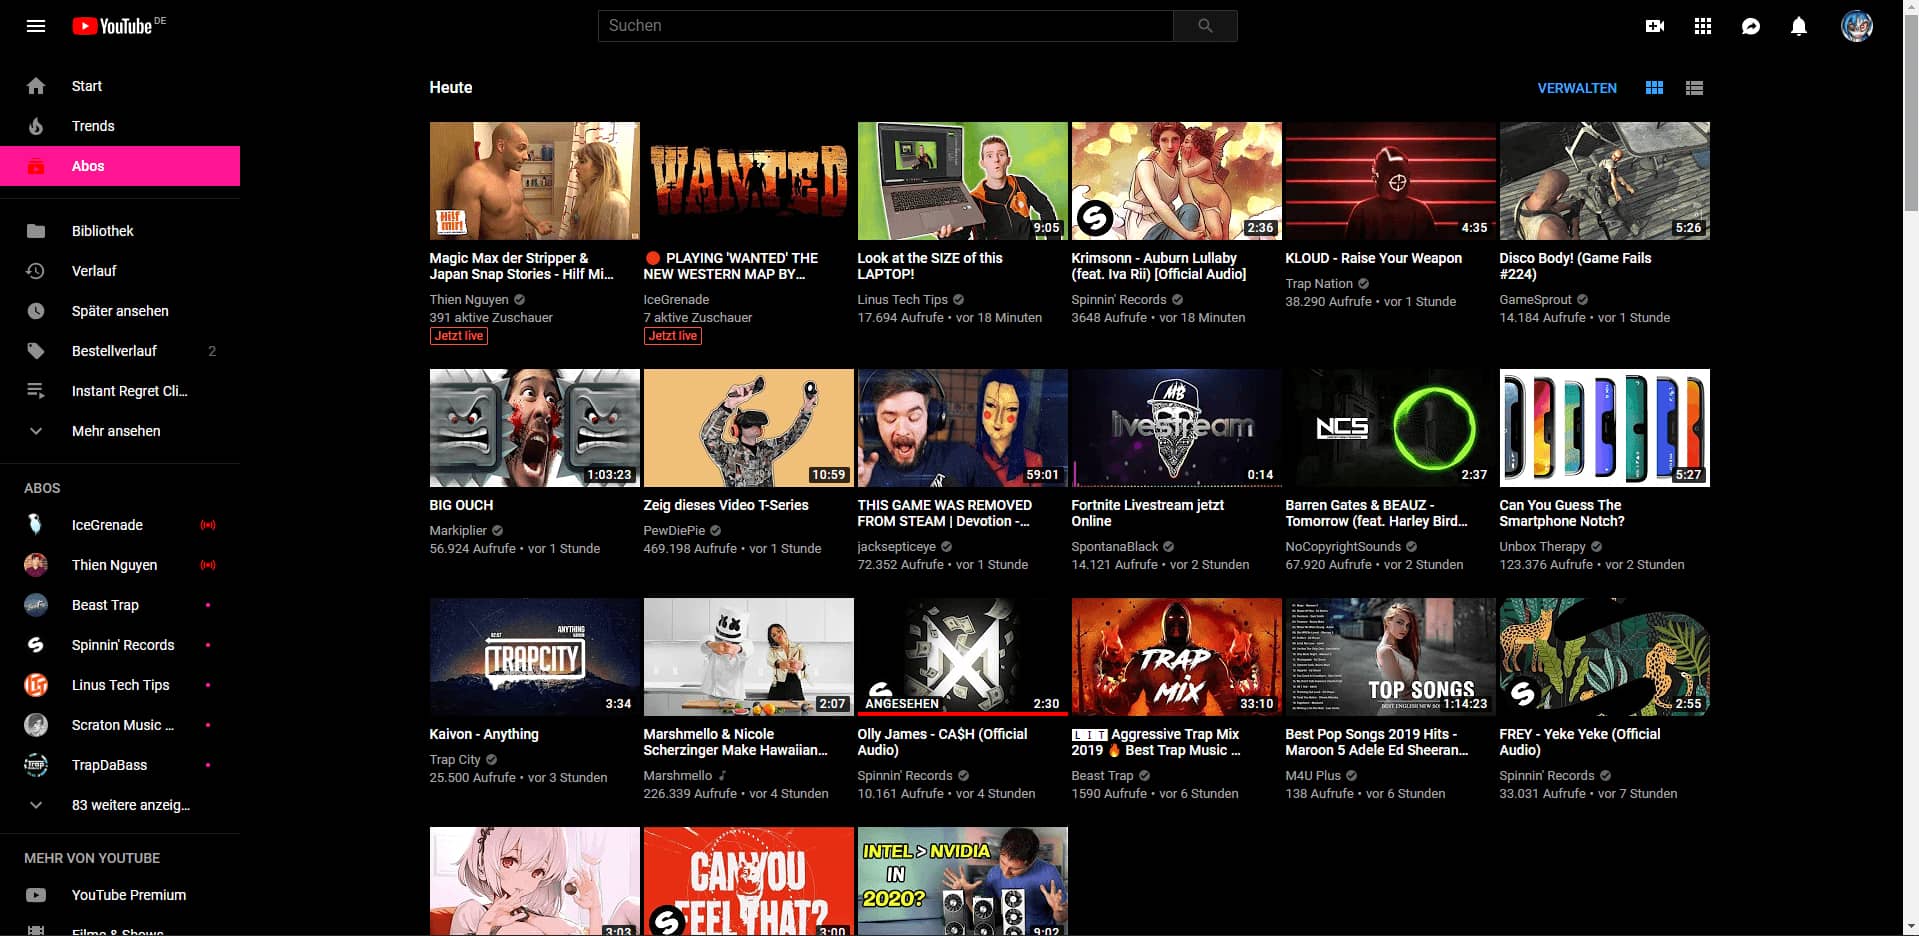Open the Marshmello & Nicole Scherzinger thumbnail
This screenshot has height=936, width=1919.
pyautogui.click(x=748, y=657)
